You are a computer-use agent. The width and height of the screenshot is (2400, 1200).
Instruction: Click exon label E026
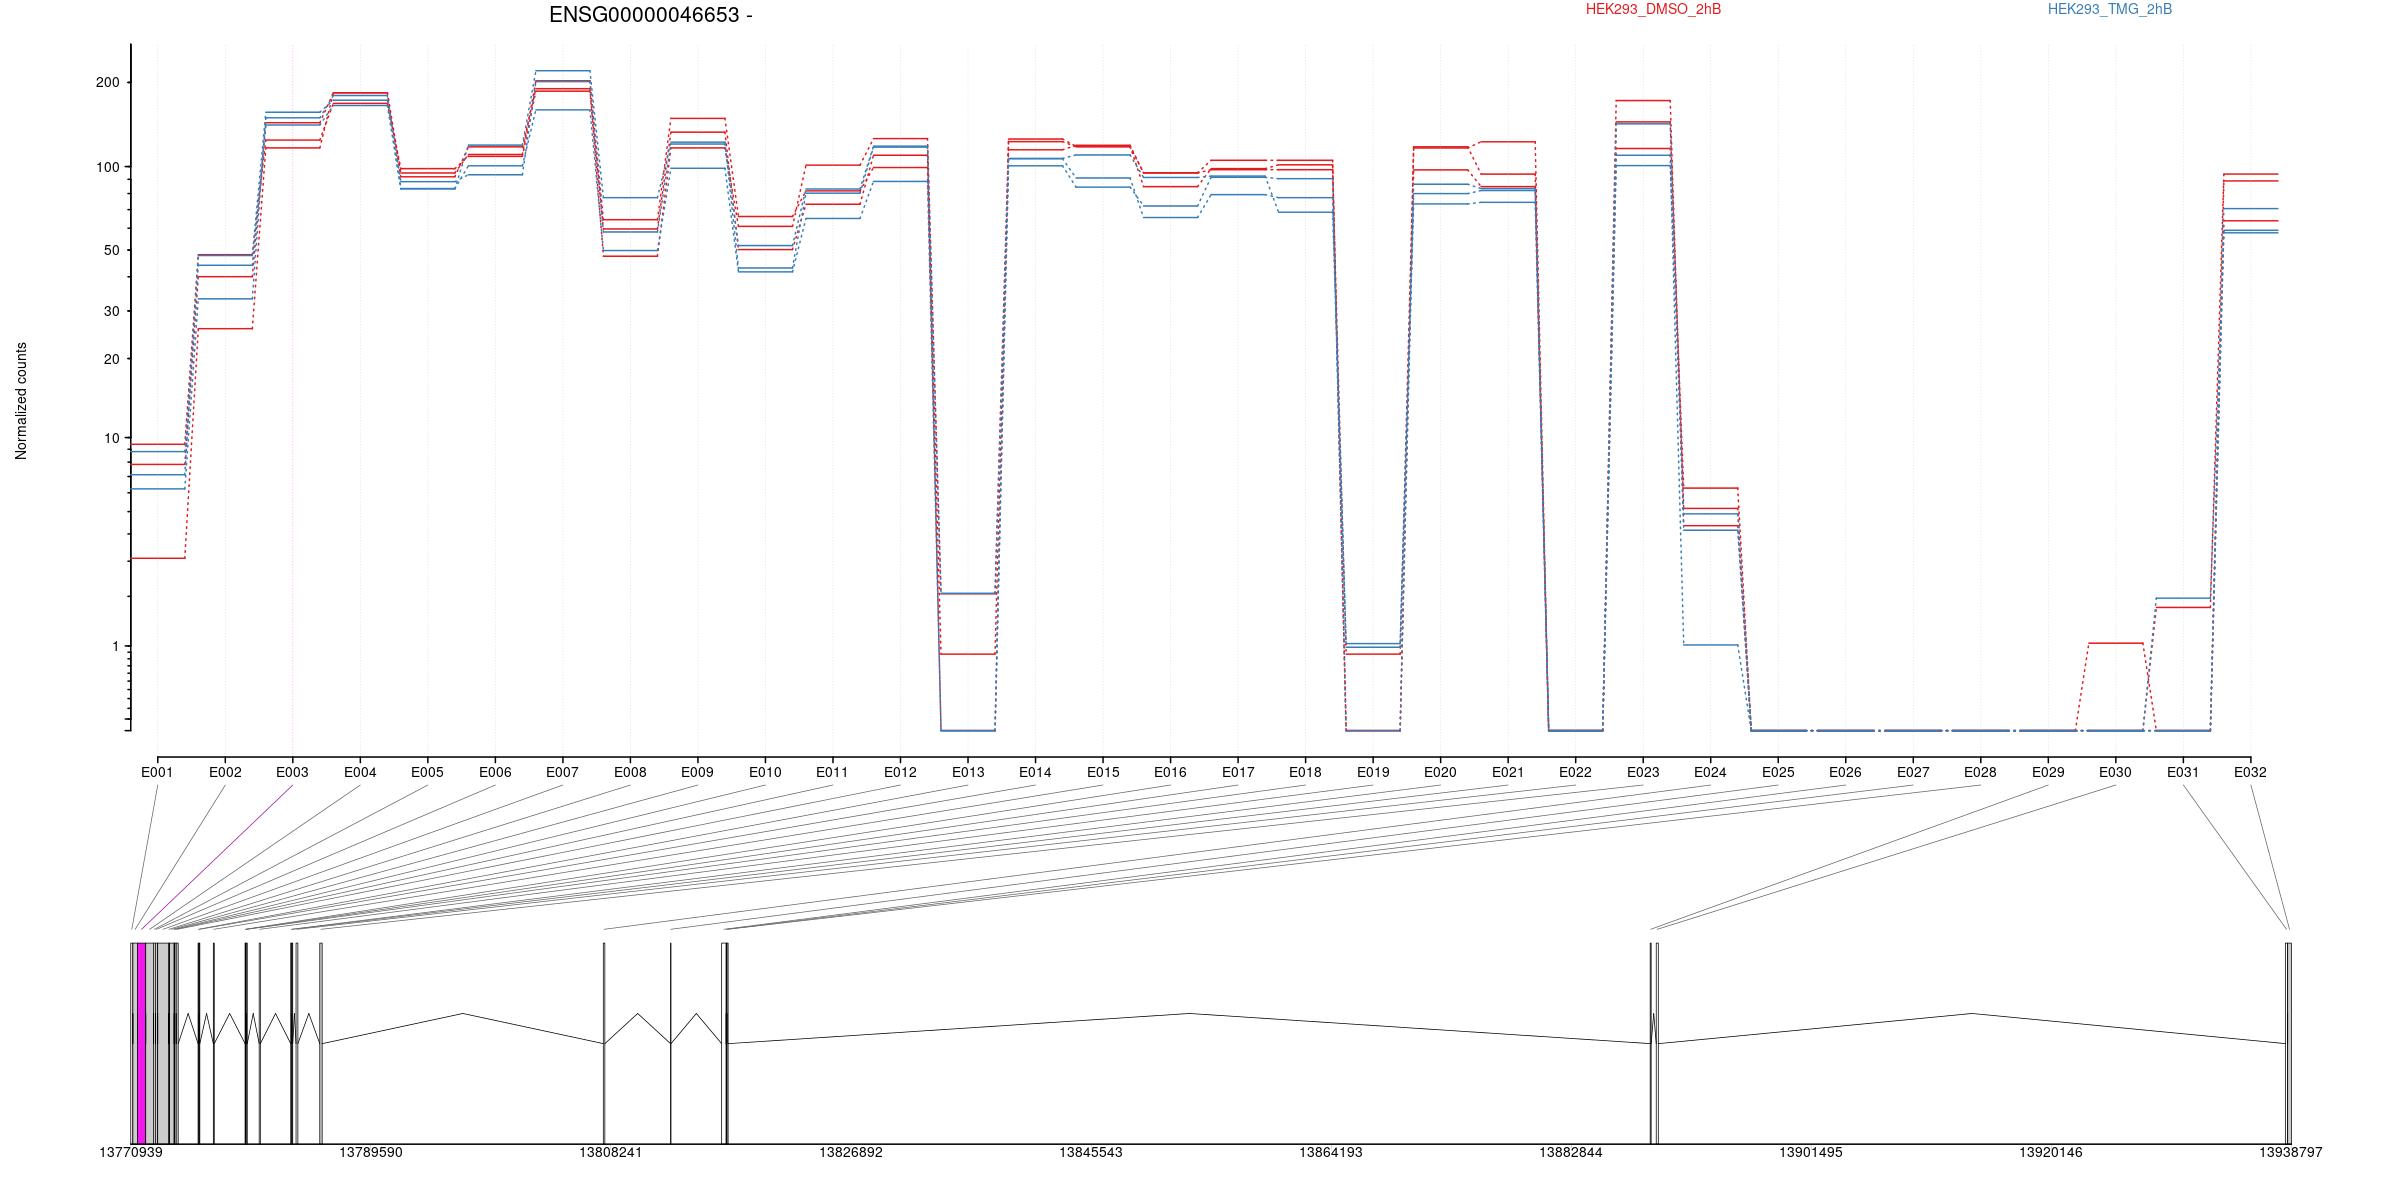tap(1845, 772)
